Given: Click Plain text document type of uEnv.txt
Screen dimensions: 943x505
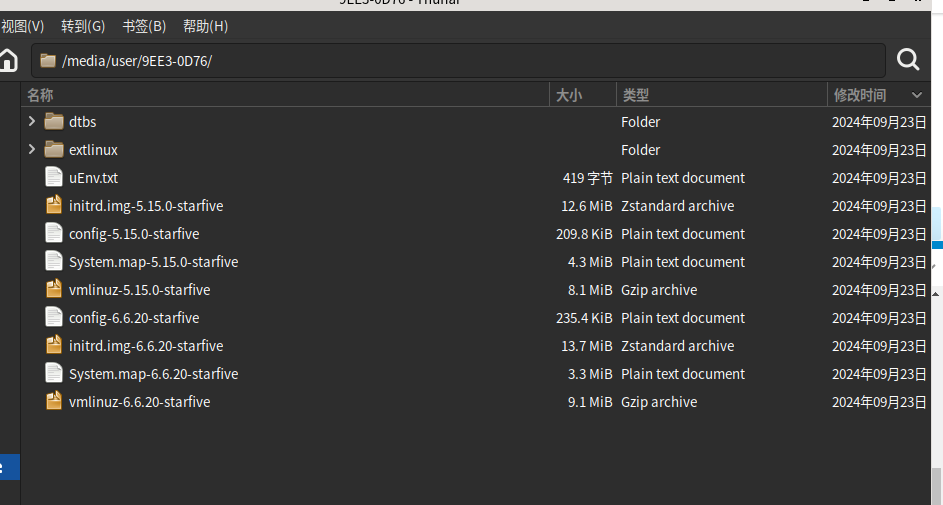Looking at the screenshot, I should tap(683, 178).
